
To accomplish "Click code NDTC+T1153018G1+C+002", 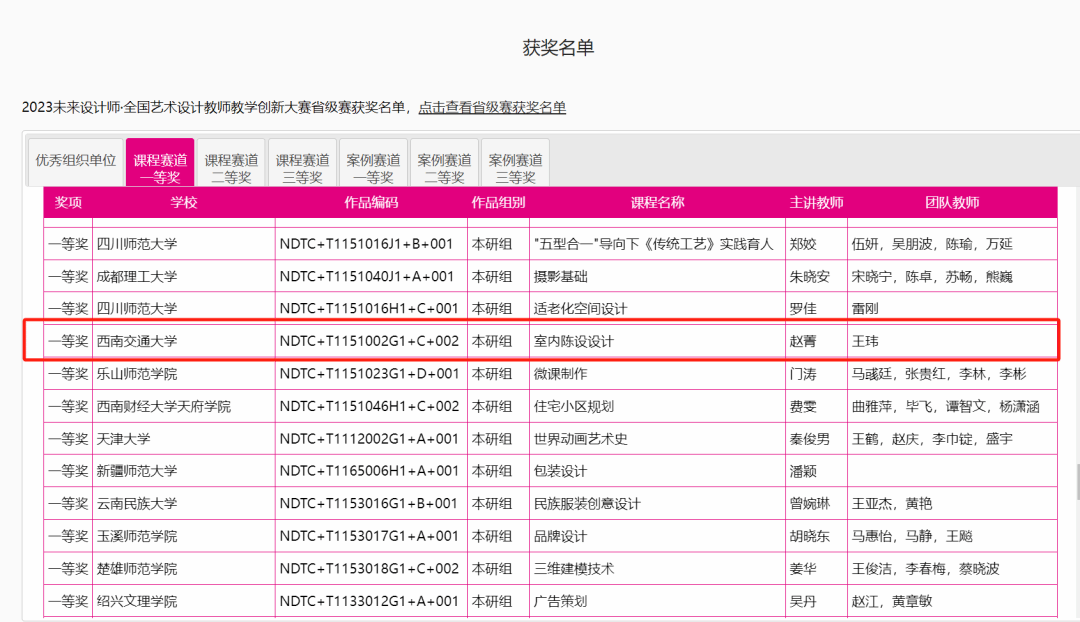I will (x=369, y=569).
